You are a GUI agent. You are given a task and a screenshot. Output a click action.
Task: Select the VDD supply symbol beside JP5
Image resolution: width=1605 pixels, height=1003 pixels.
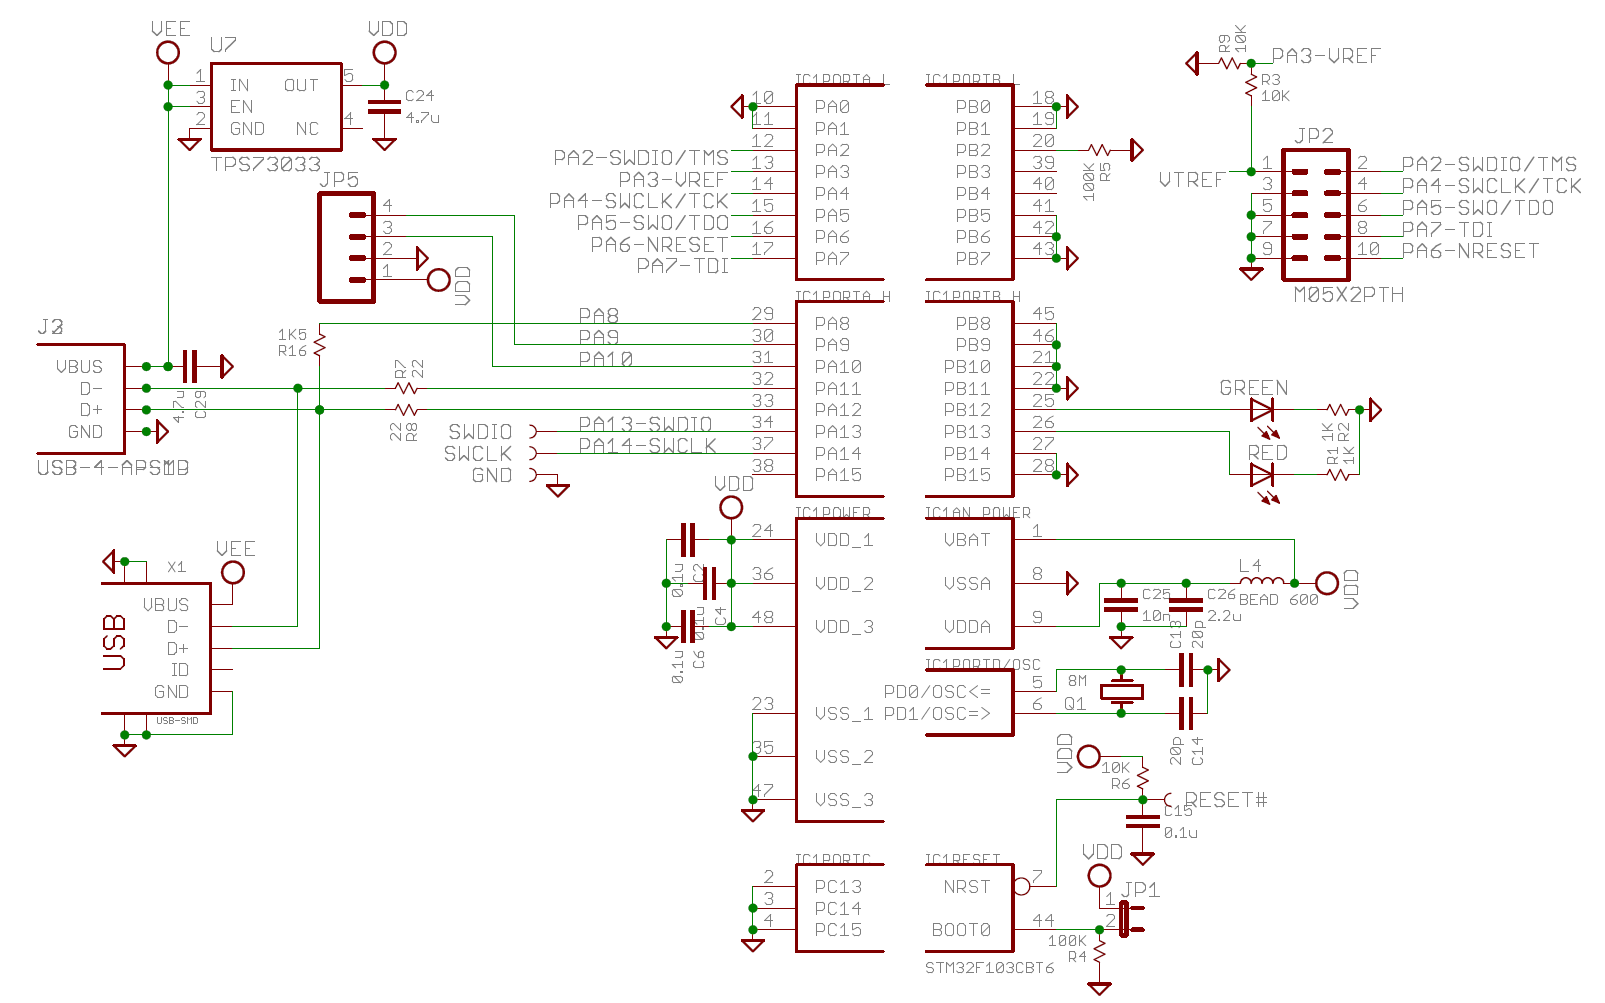pyautogui.click(x=438, y=280)
